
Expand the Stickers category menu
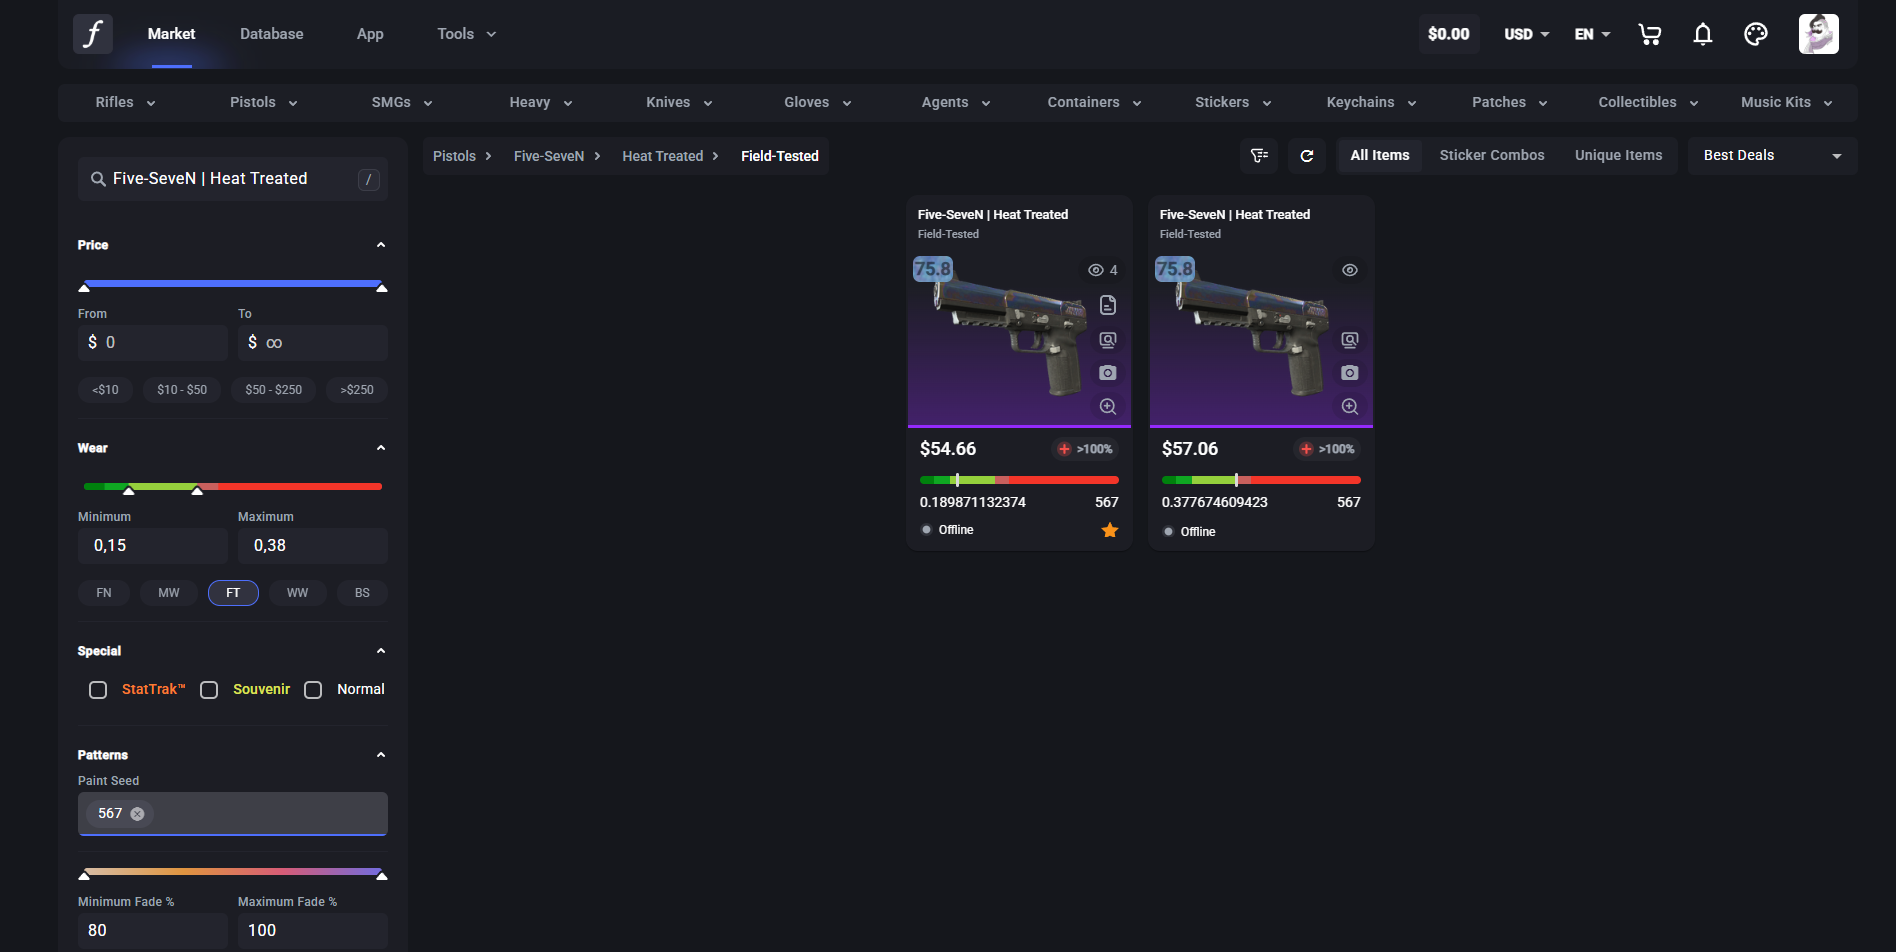(x=1233, y=103)
